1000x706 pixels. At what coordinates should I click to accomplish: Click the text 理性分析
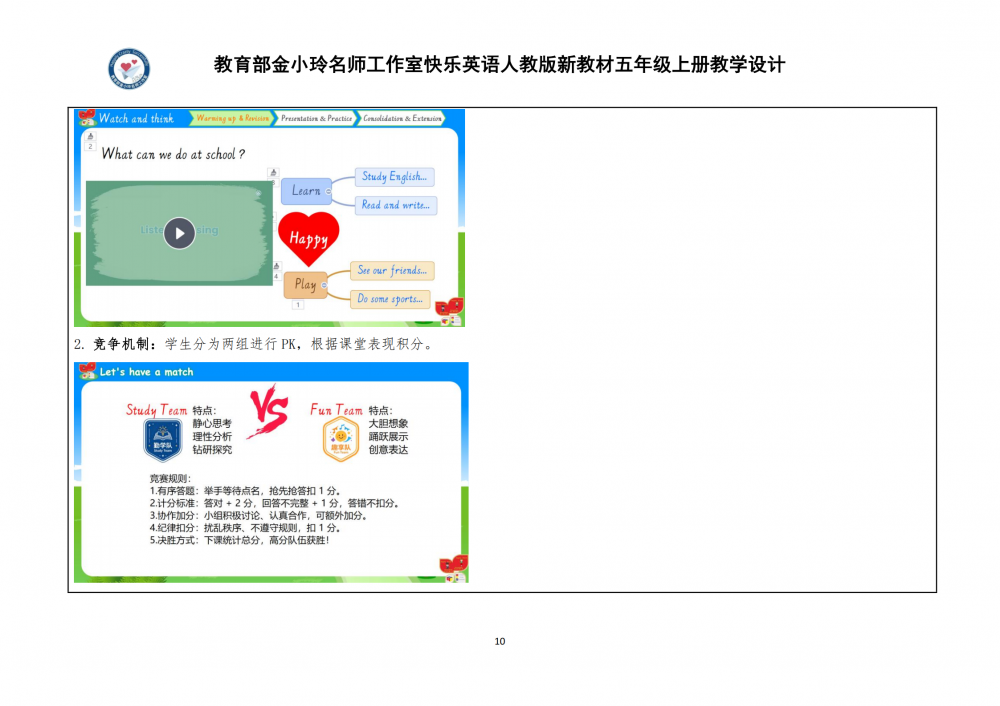212,437
